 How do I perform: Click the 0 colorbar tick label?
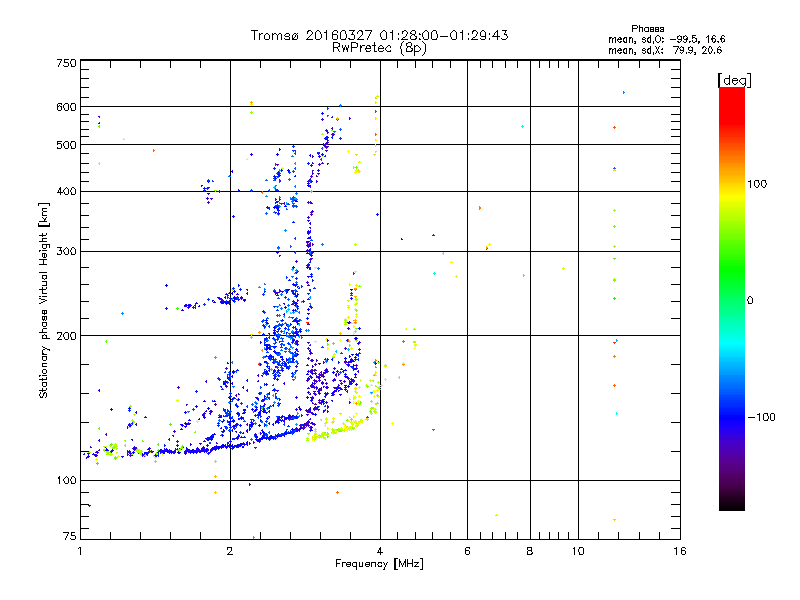point(750,301)
